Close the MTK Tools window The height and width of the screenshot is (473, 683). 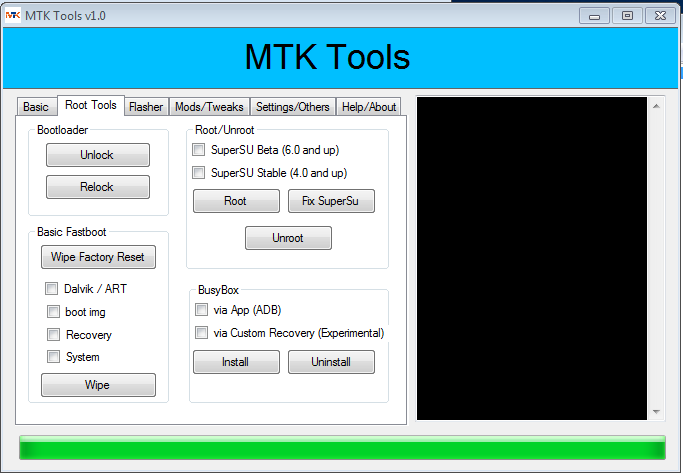[660, 16]
